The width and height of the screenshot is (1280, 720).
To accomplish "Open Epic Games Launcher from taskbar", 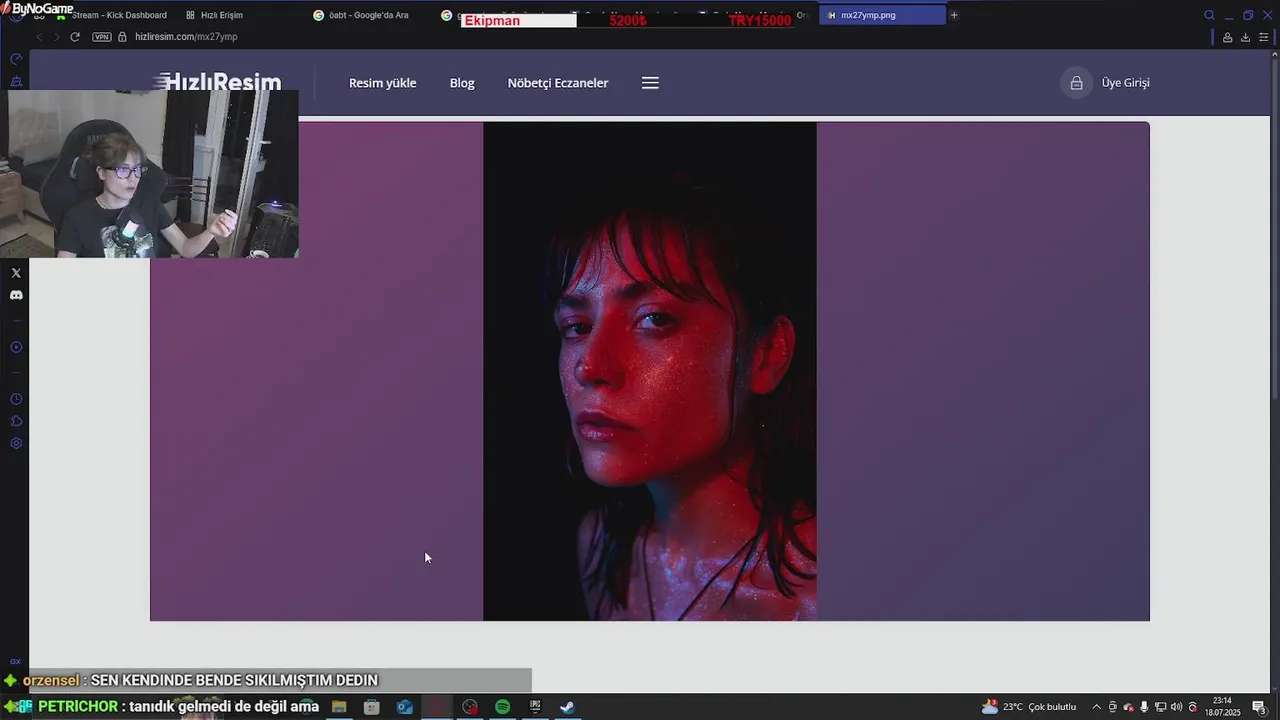I will 535,707.
